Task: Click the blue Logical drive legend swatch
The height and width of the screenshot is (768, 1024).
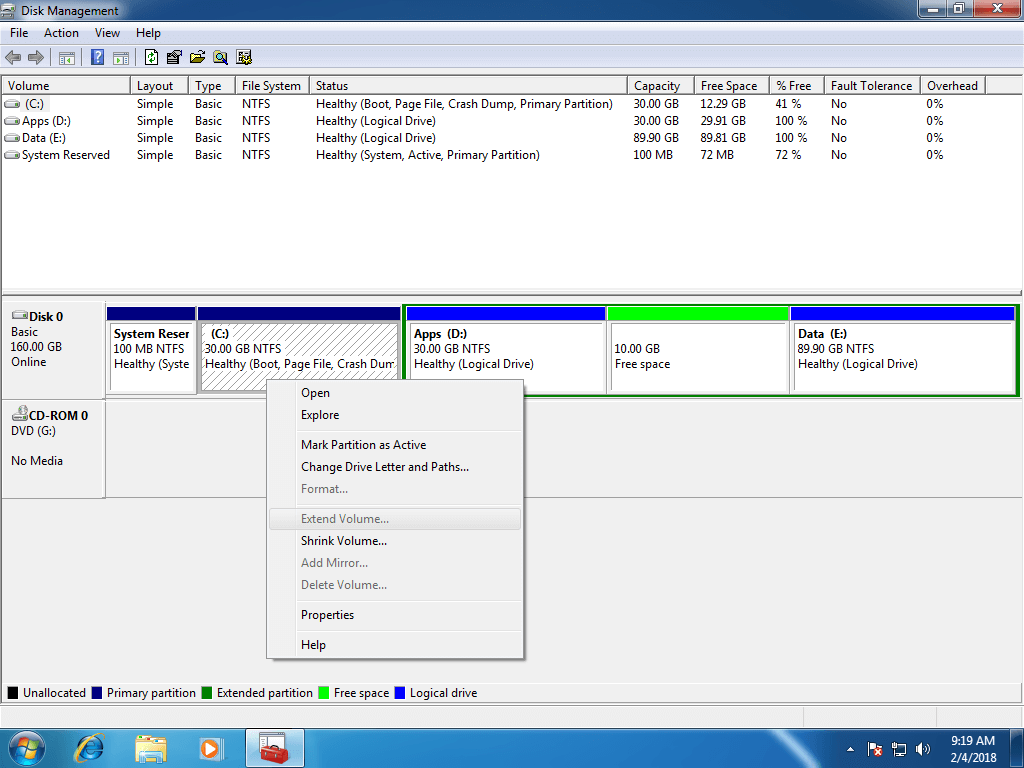Action: [400, 693]
